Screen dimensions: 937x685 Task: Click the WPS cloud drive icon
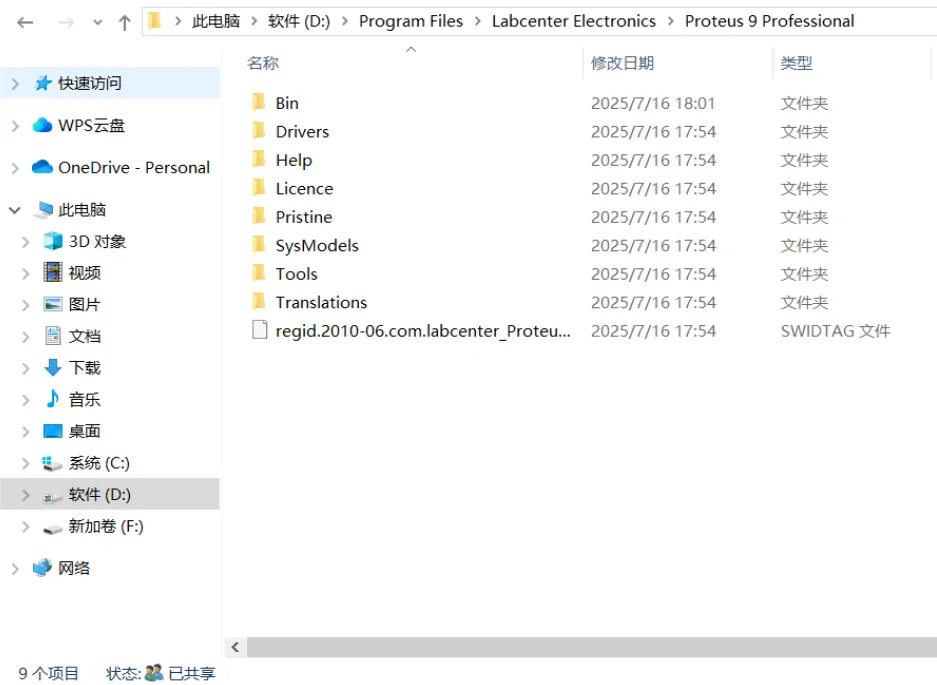pyautogui.click(x=42, y=125)
